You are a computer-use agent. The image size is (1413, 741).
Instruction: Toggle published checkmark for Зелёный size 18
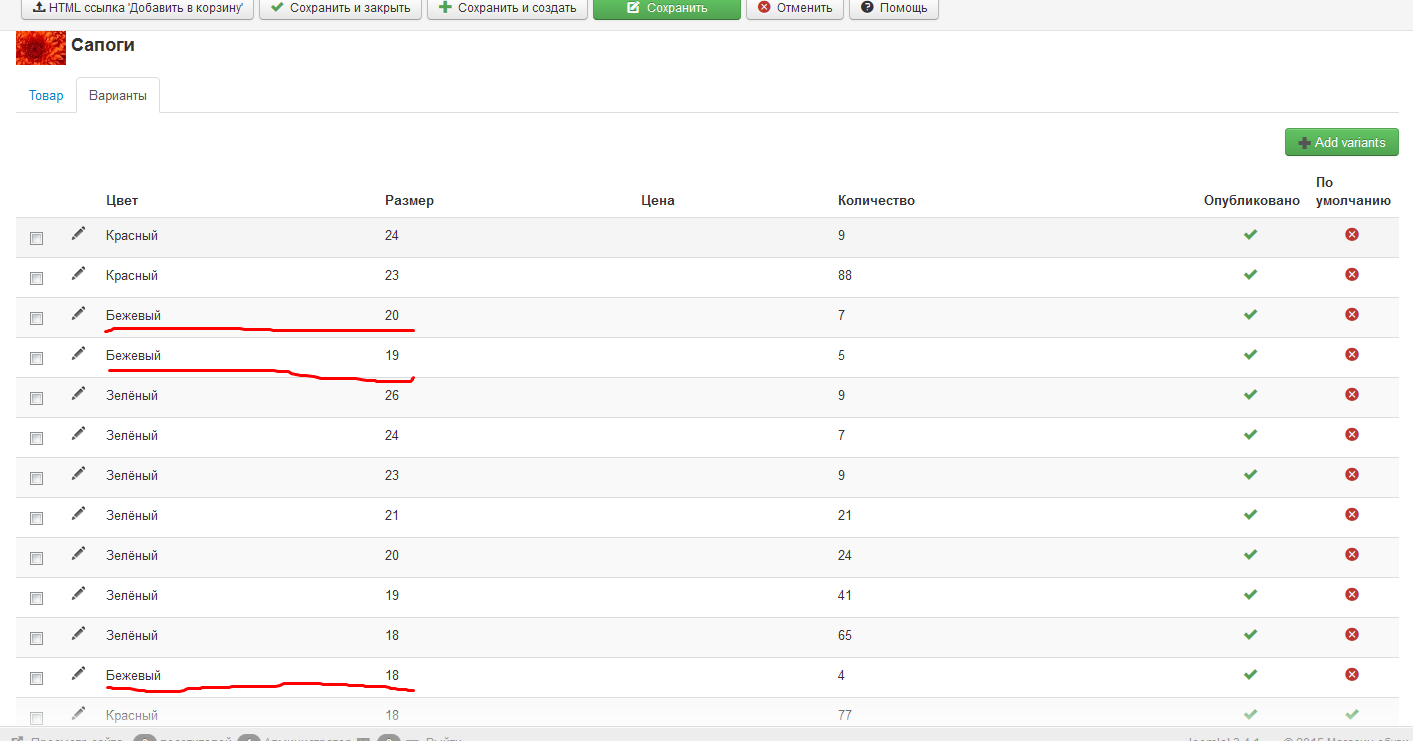(x=1250, y=635)
